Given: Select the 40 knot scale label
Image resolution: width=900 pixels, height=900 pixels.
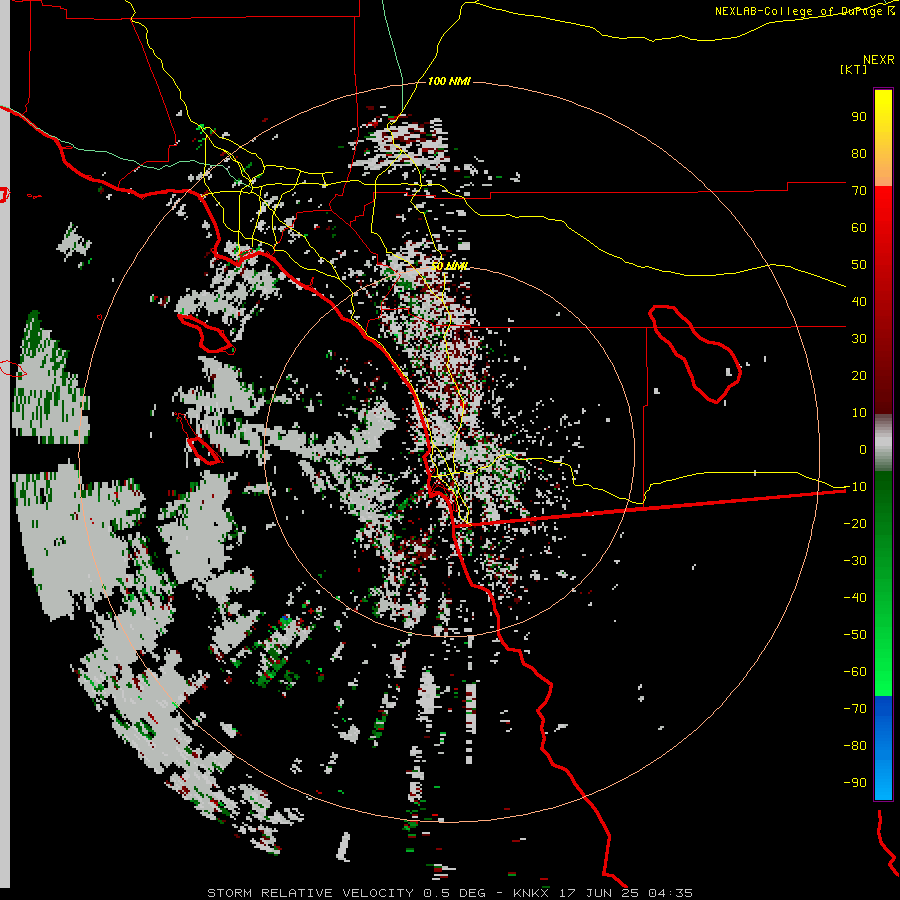Looking at the screenshot, I should [859, 301].
